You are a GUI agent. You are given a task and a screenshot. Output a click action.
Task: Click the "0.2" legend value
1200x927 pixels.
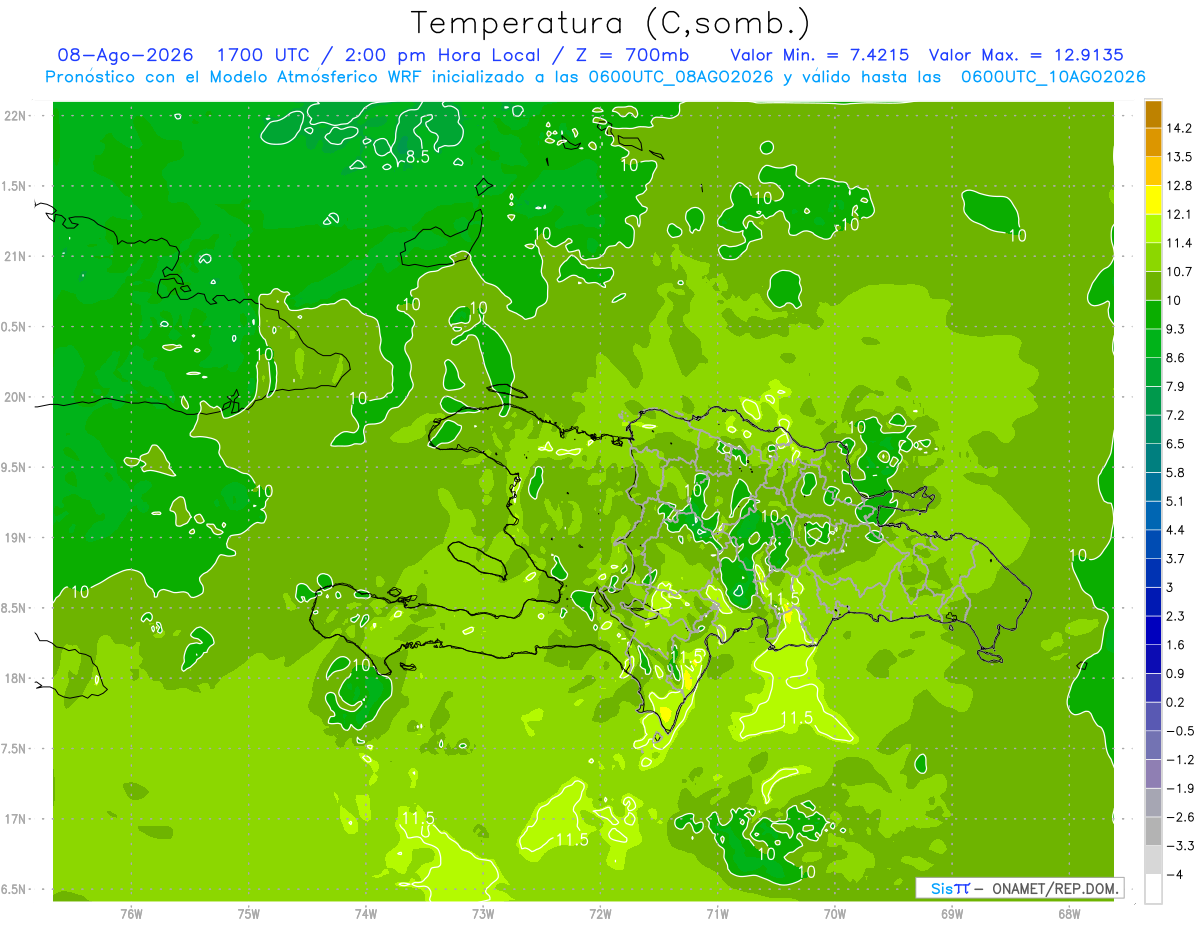click(x=1176, y=703)
